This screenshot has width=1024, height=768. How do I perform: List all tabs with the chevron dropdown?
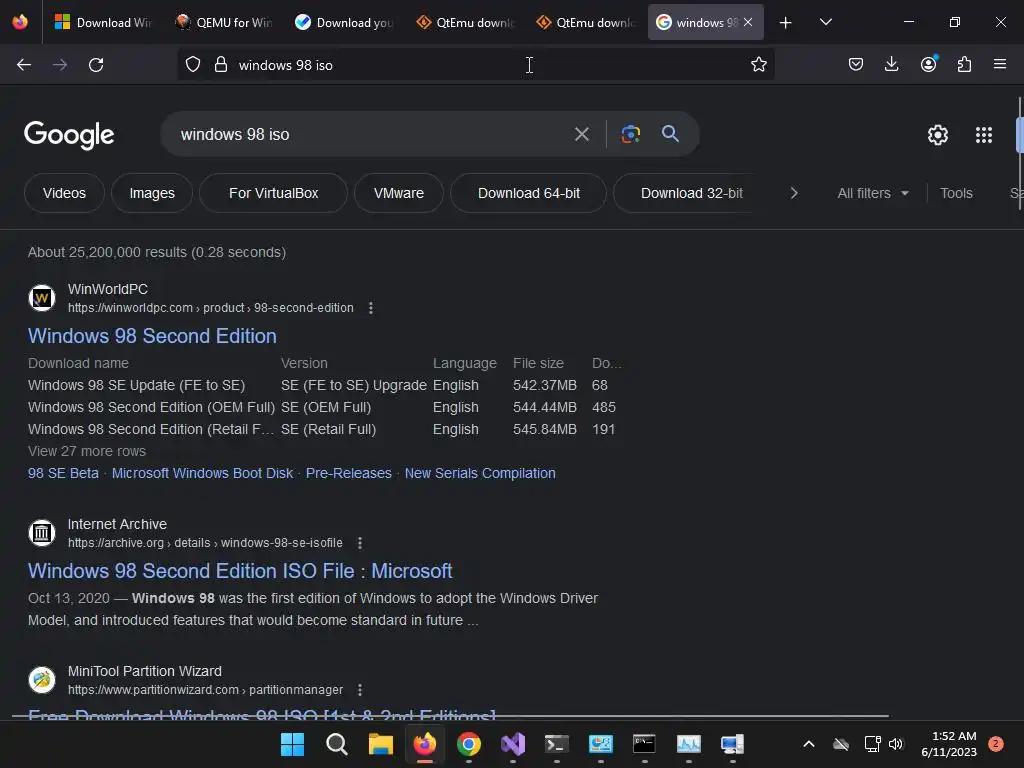[825, 22]
